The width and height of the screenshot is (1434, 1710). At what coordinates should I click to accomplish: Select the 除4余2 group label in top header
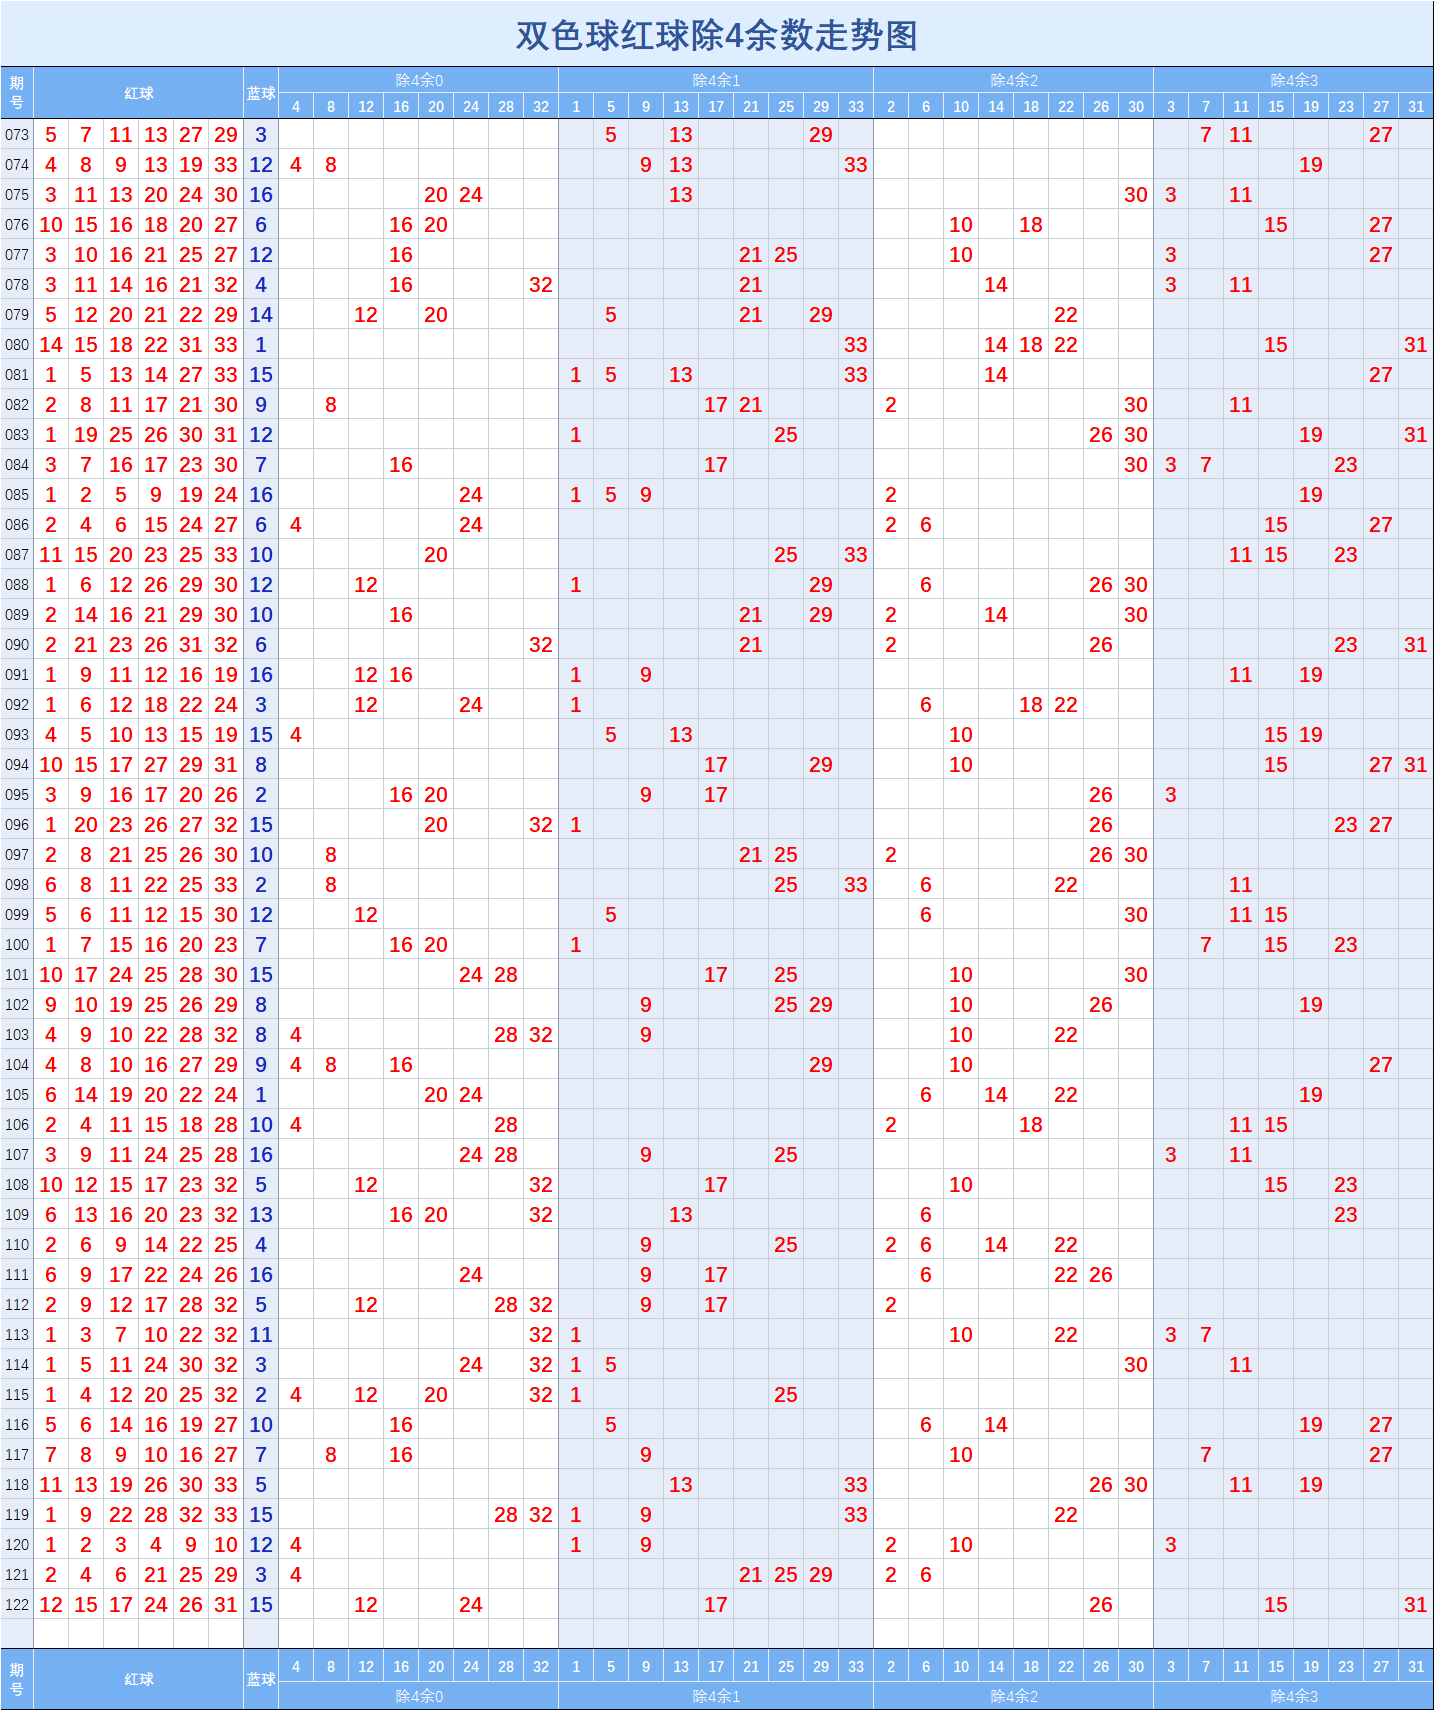click(1014, 80)
